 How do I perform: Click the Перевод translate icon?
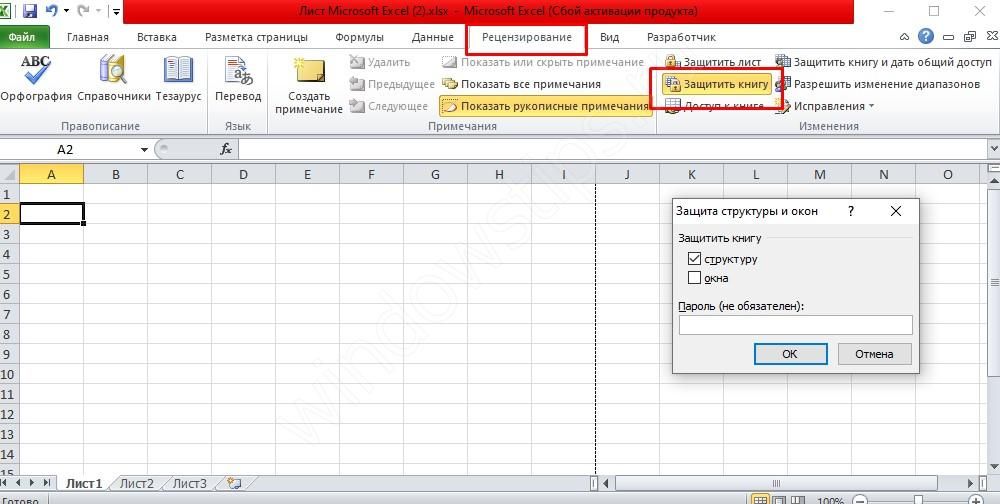pos(238,74)
